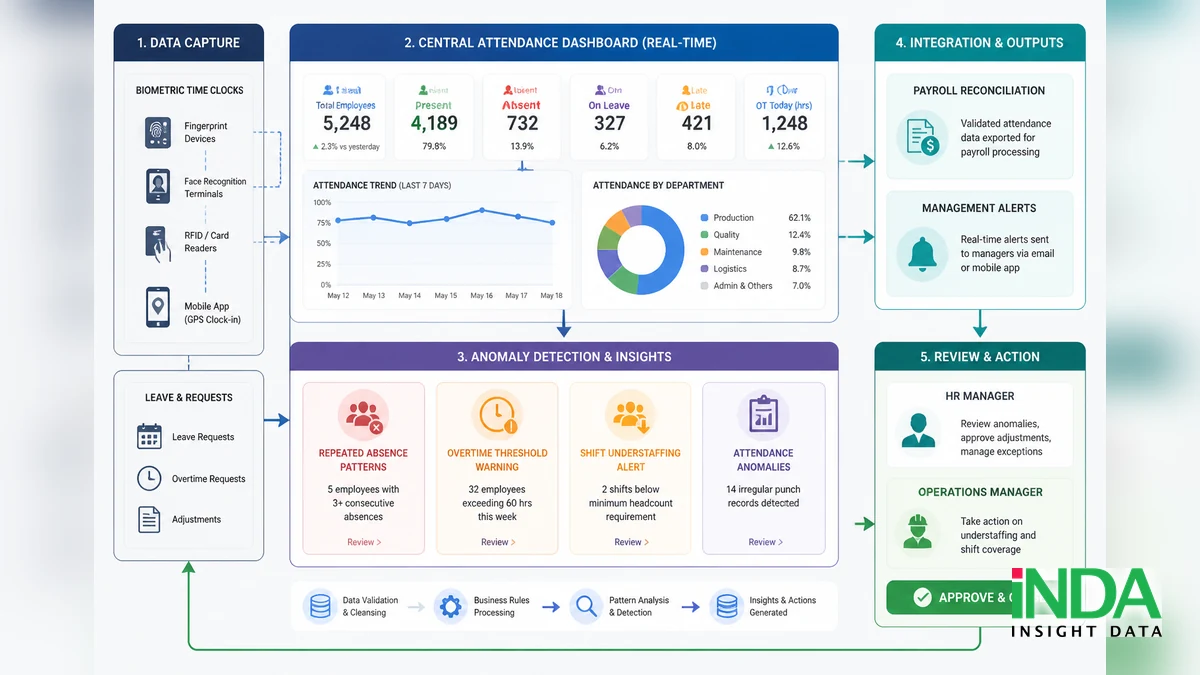Screen dimensions: 1200x675
Task: Click the Attendance Anomalies clipboard icon
Action: (x=763, y=416)
